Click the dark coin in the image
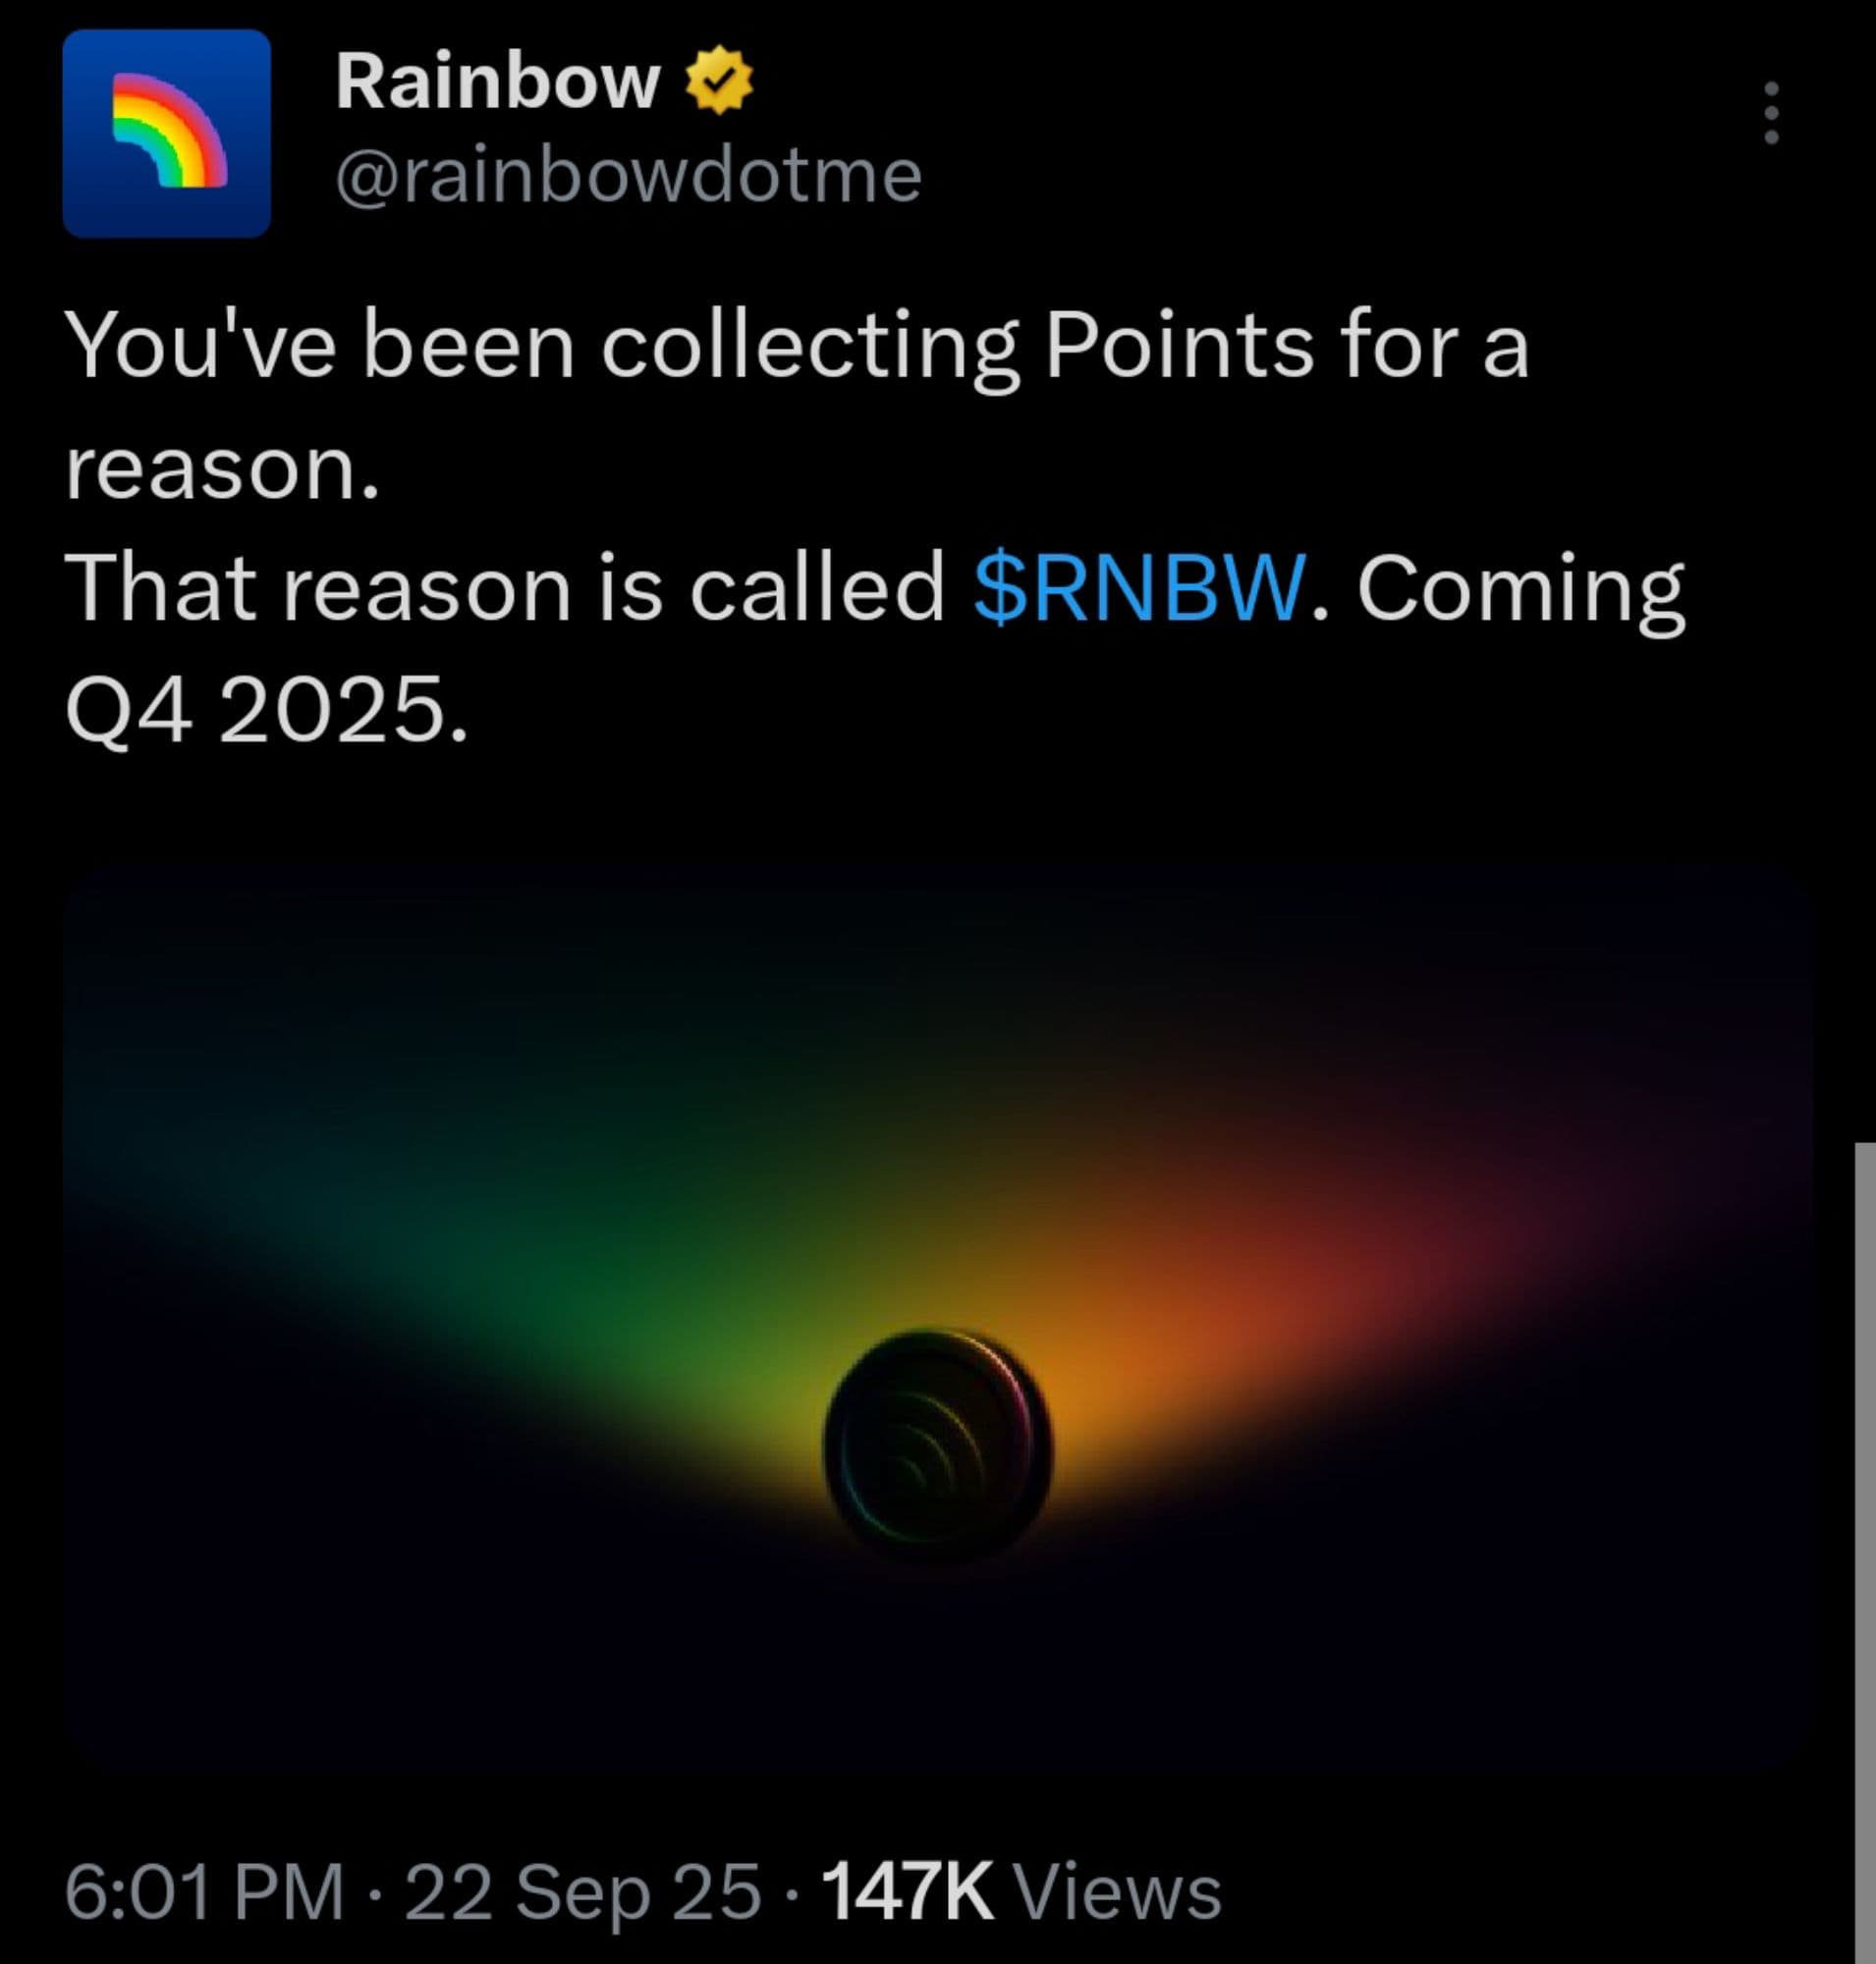Image resolution: width=1876 pixels, height=1964 pixels. (x=937, y=1444)
